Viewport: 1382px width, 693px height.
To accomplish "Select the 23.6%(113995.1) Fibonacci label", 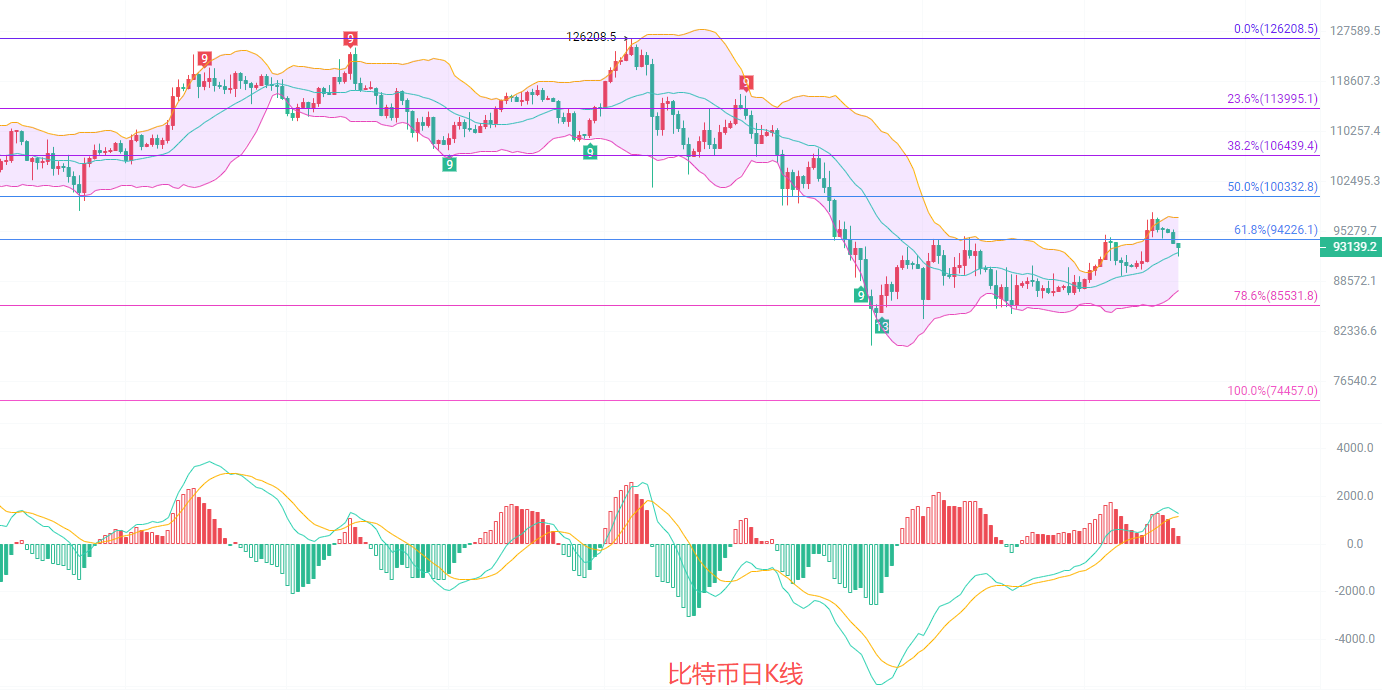I will coord(1272,99).
